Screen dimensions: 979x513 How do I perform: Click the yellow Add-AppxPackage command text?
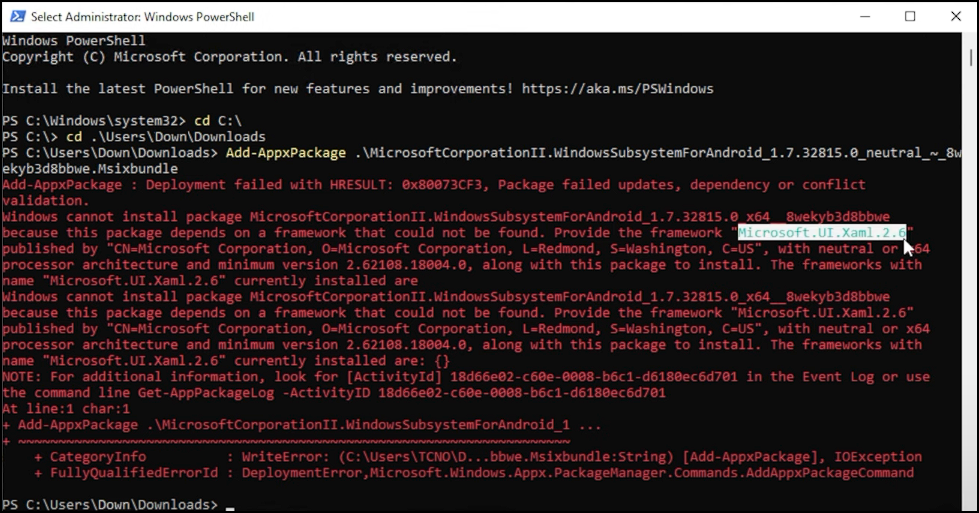(x=285, y=153)
